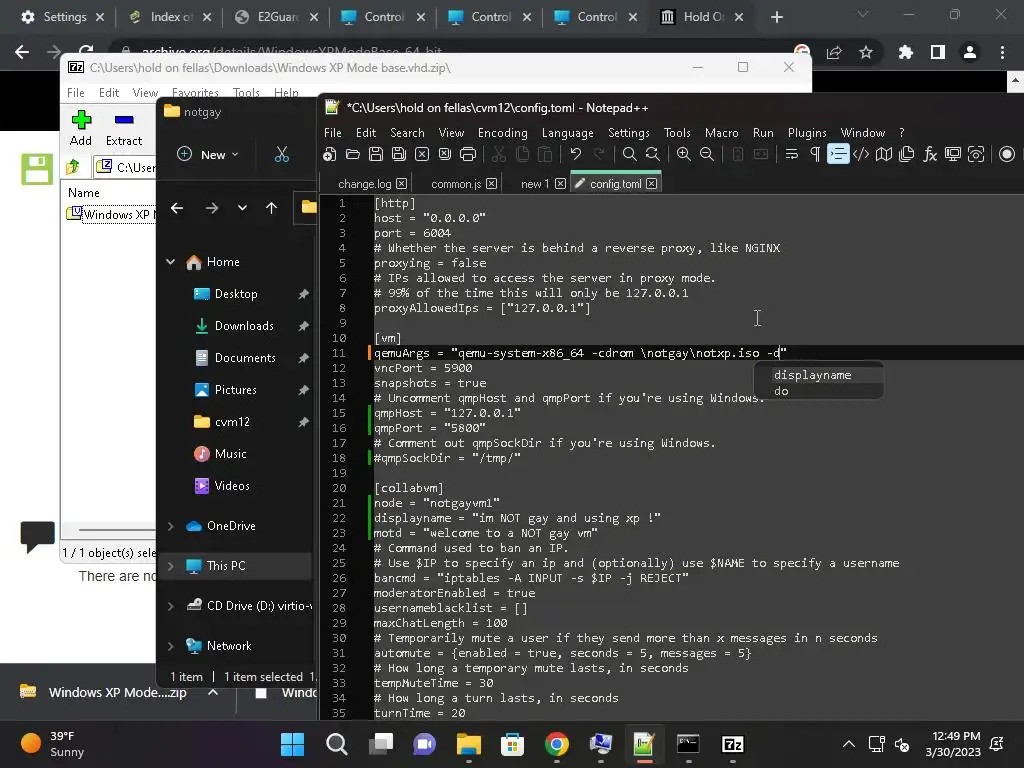The width and height of the screenshot is (1024, 768).
Task: Switch to the common.js tab
Action: (456, 184)
